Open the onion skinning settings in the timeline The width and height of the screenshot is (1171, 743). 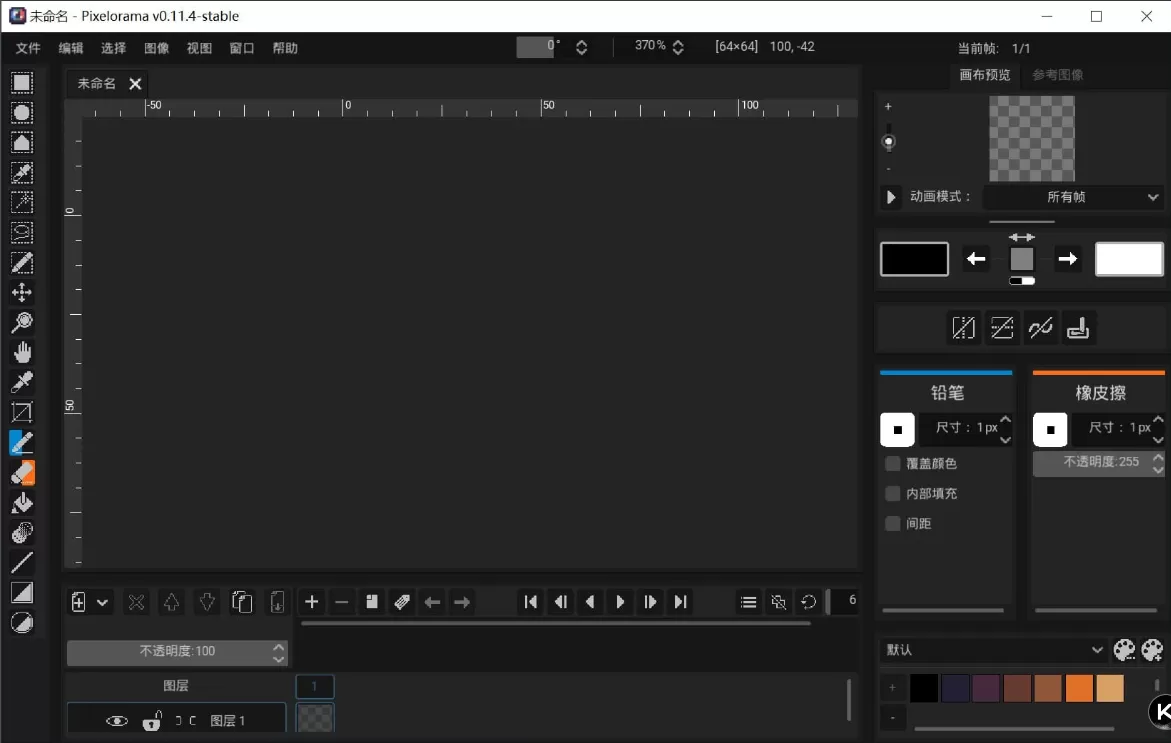click(778, 601)
